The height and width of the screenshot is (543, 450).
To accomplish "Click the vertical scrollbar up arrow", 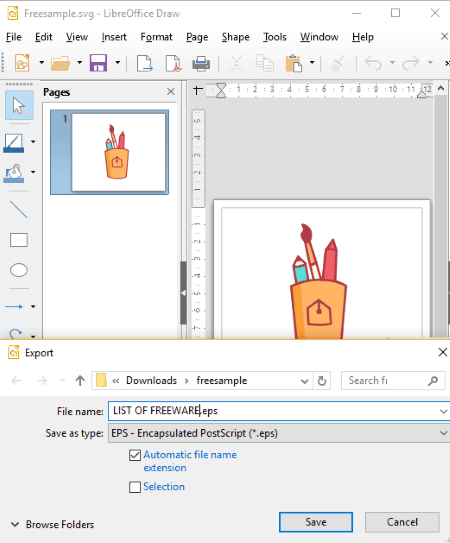I will tap(441, 89).
